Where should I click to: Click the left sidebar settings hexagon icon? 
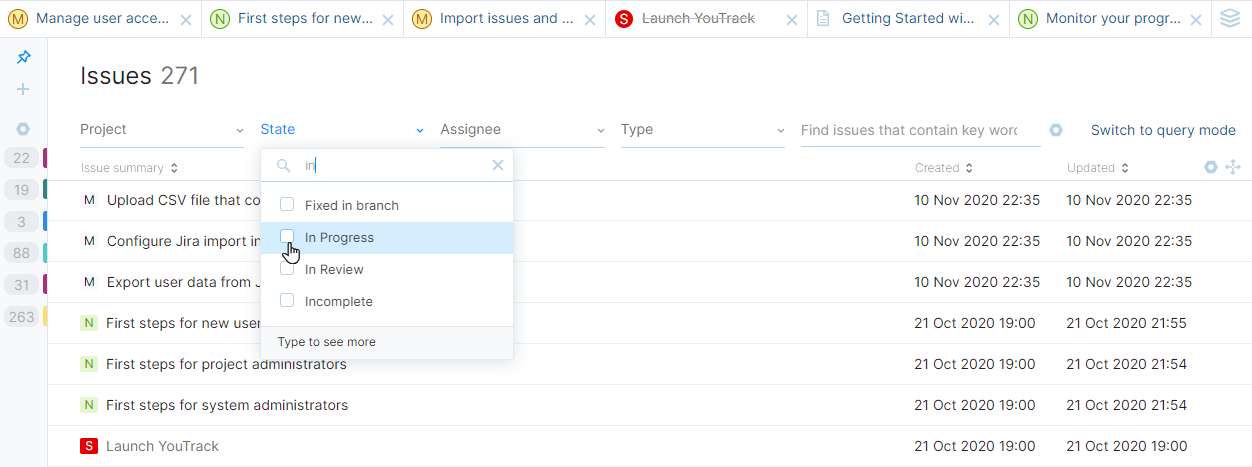pos(23,129)
